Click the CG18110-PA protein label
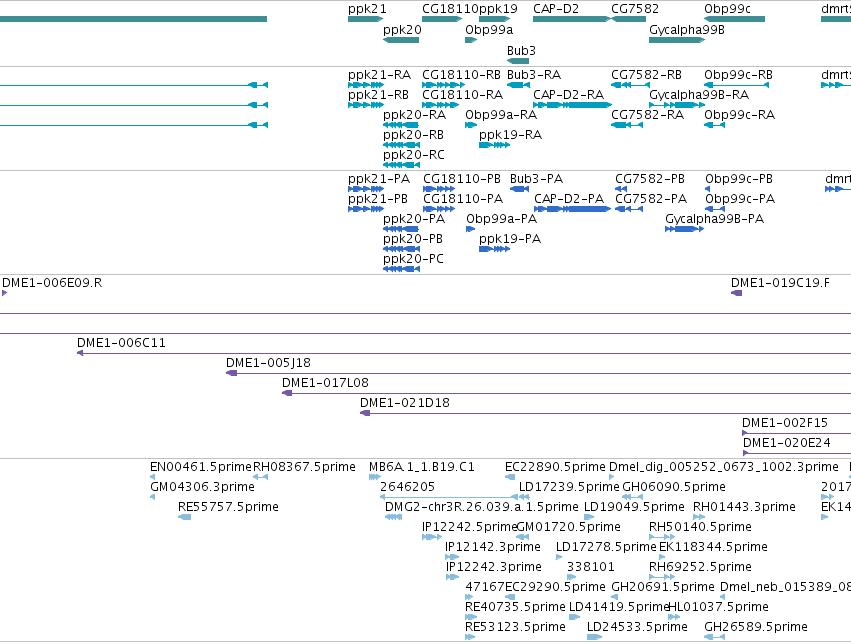This screenshot has height=642, width=851. pos(463,199)
